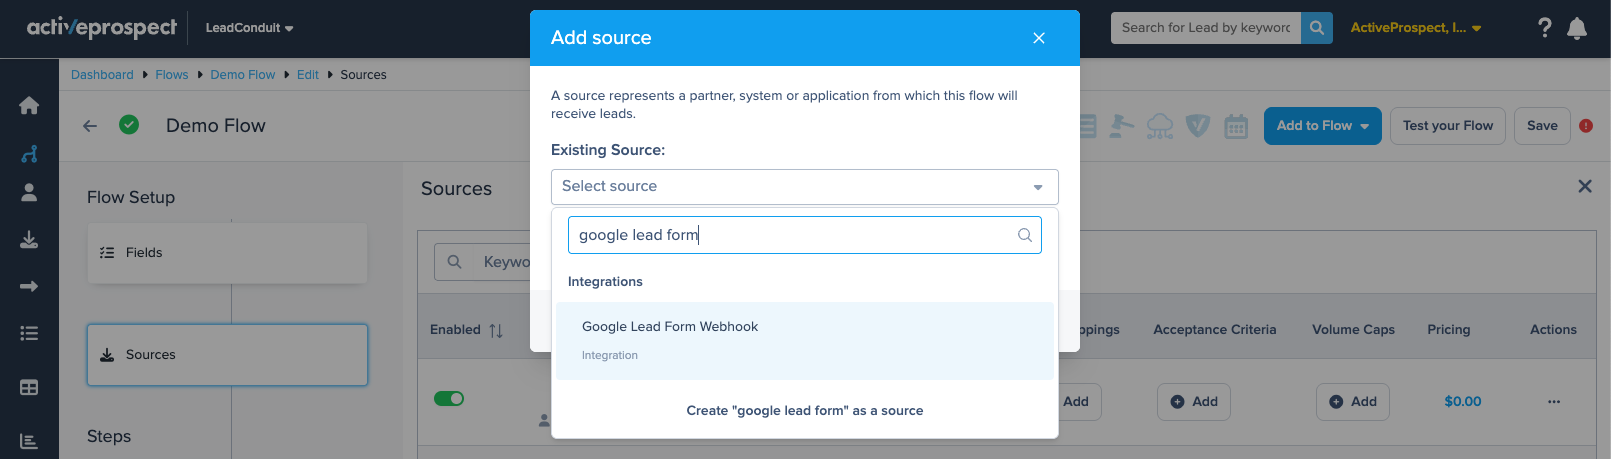Click the notification bell icon
This screenshot has width=1611, height=459.
[1577, 28]
